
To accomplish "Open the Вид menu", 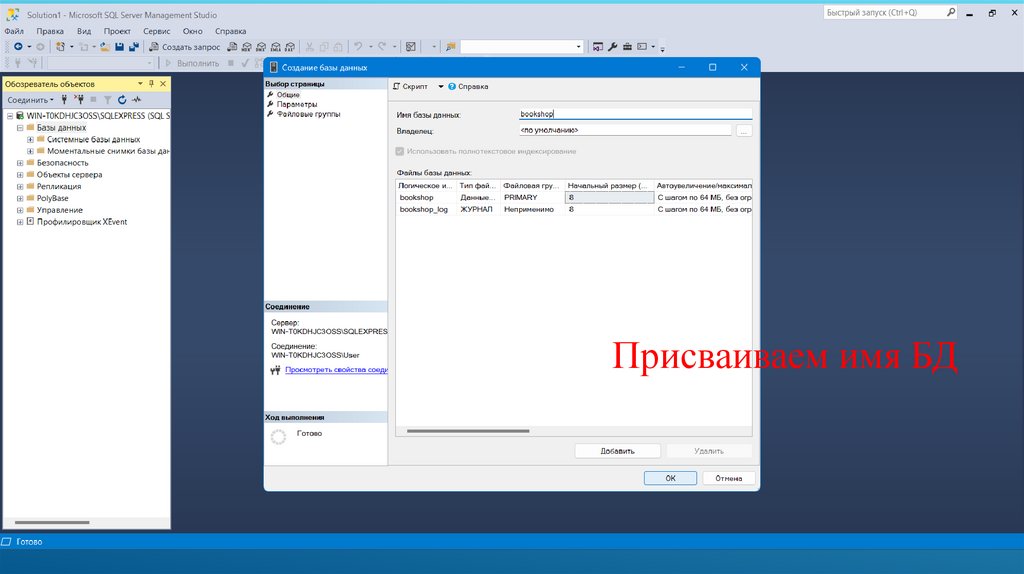I will point(84,31).
